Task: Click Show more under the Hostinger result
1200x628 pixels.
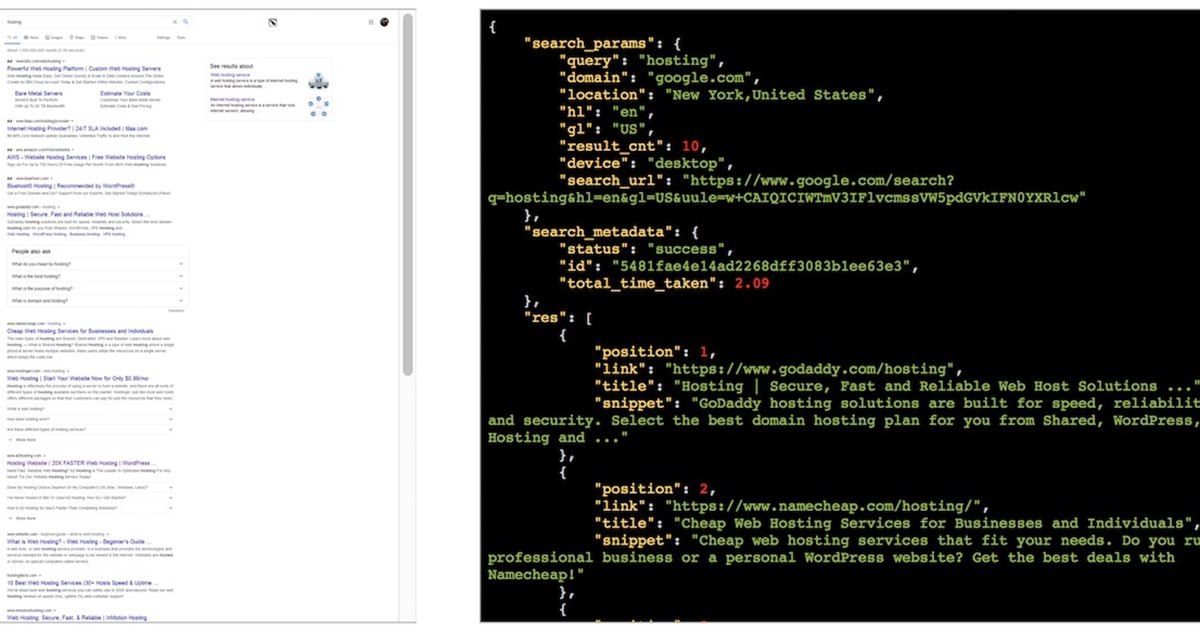Action: click(x=22, y=440)
